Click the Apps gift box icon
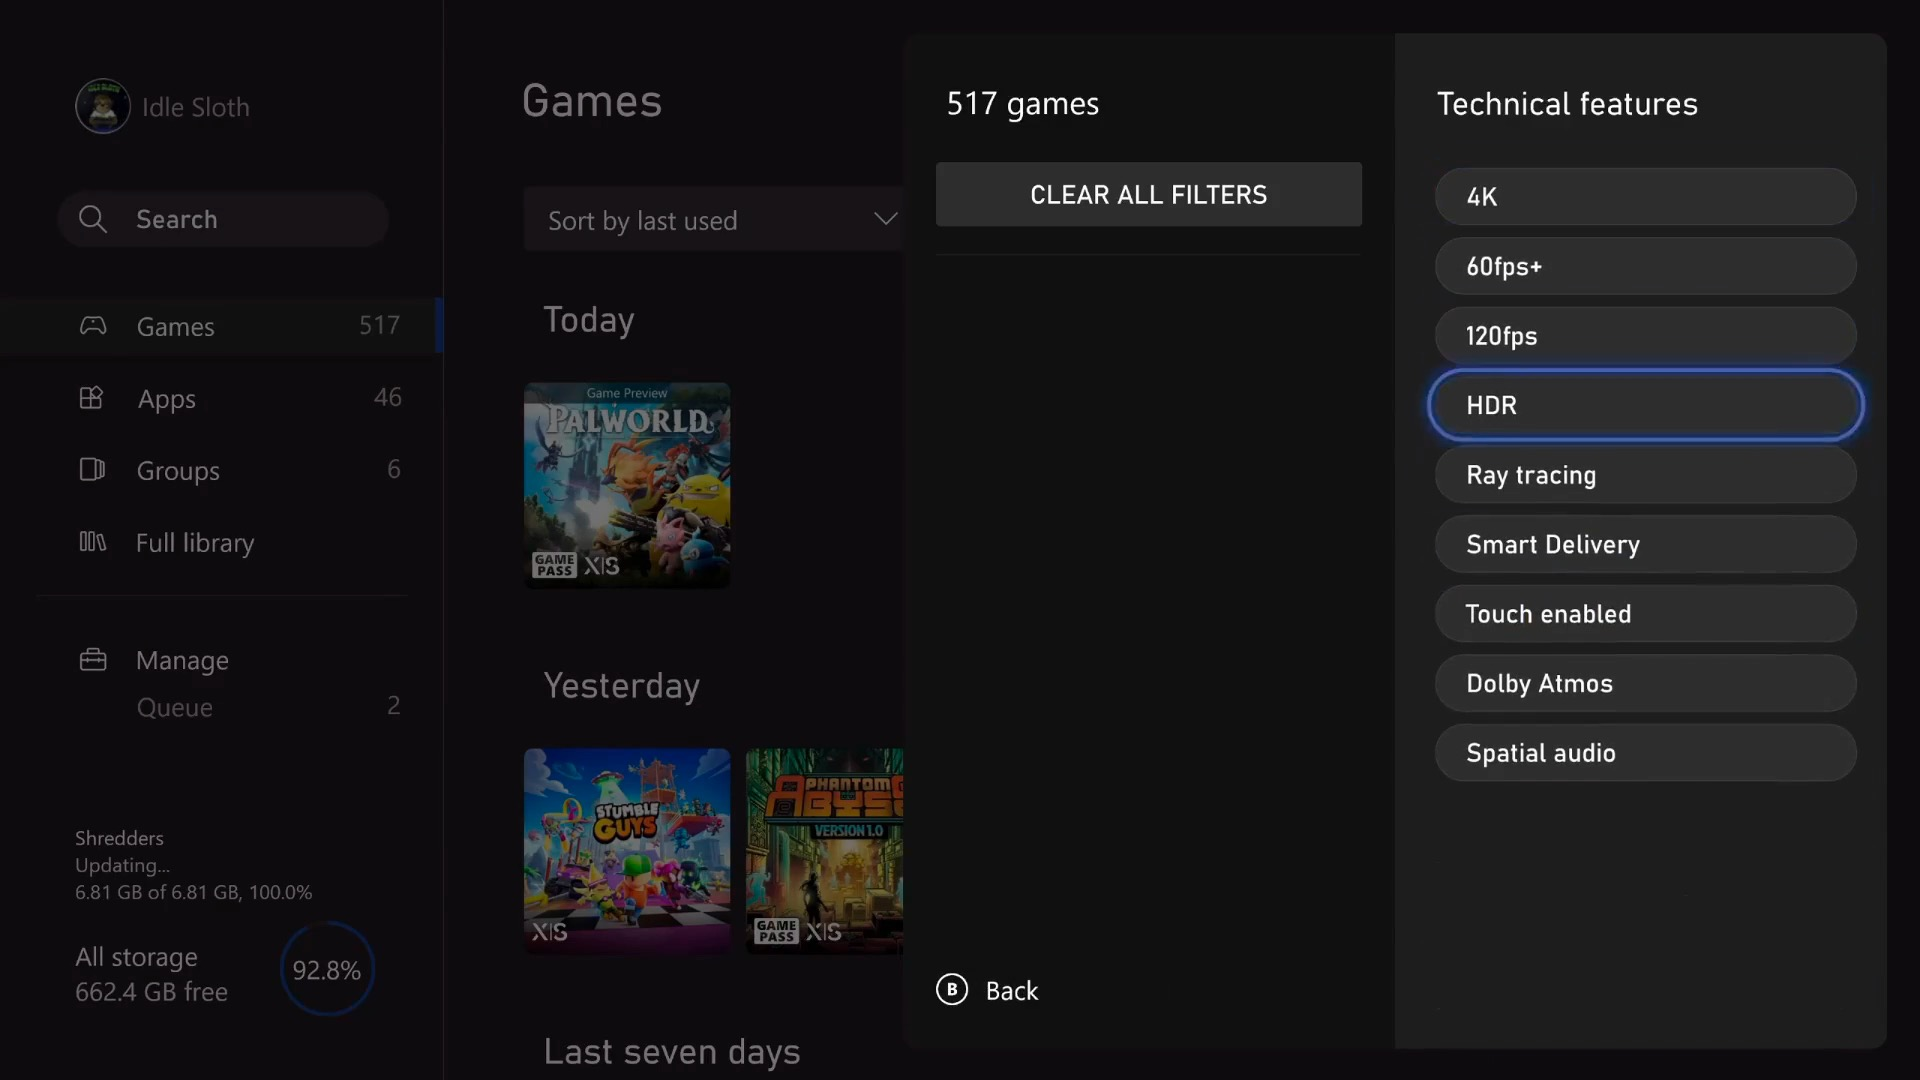 92,398
